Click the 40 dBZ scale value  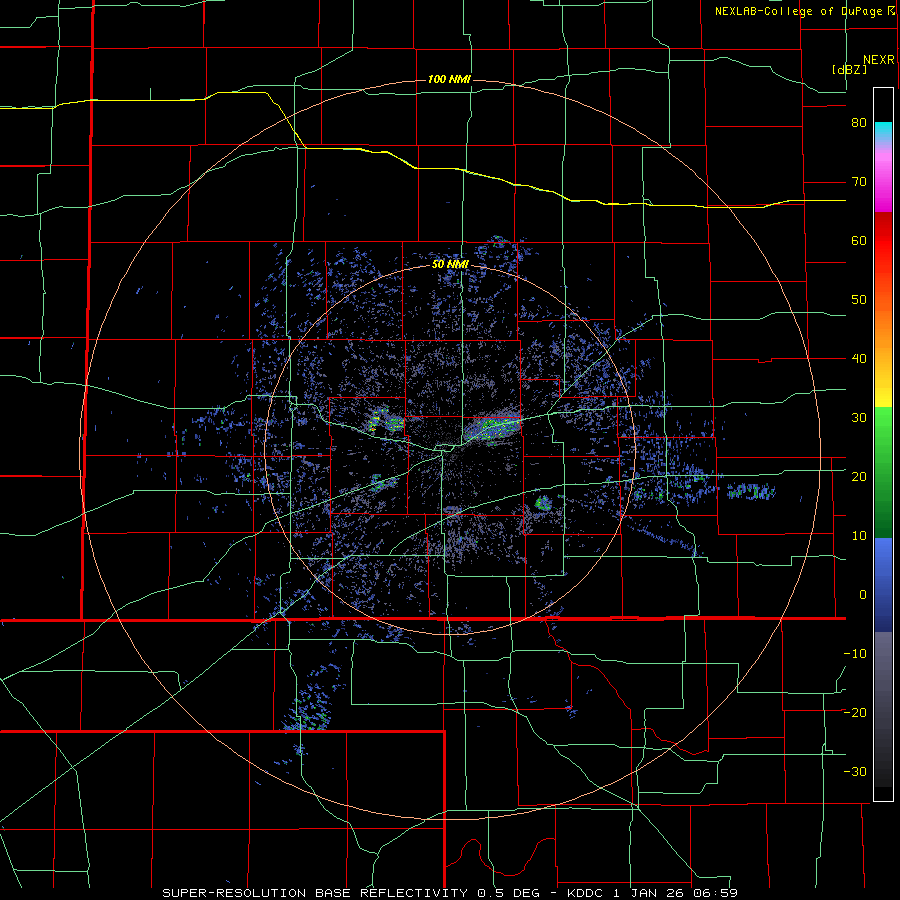[x=859, y=359]
